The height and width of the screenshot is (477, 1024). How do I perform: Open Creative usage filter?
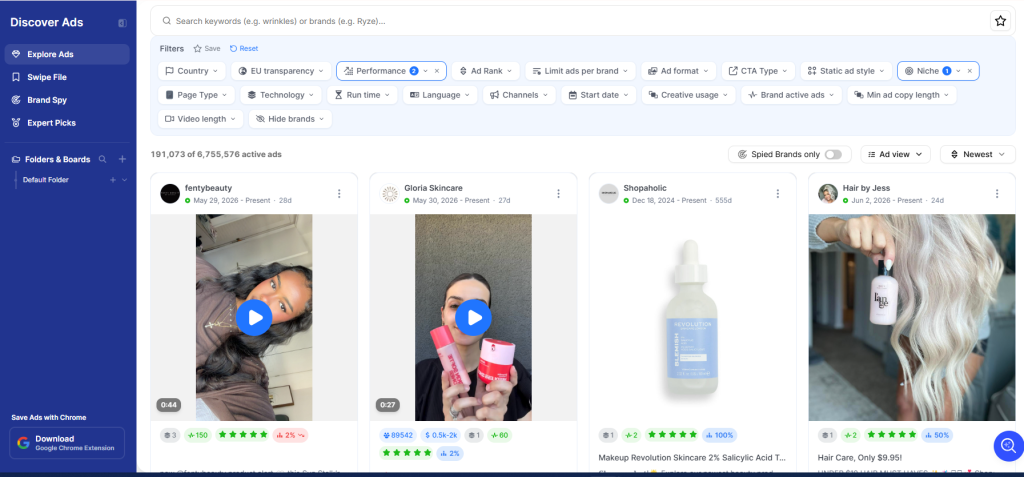pos(688,95)
